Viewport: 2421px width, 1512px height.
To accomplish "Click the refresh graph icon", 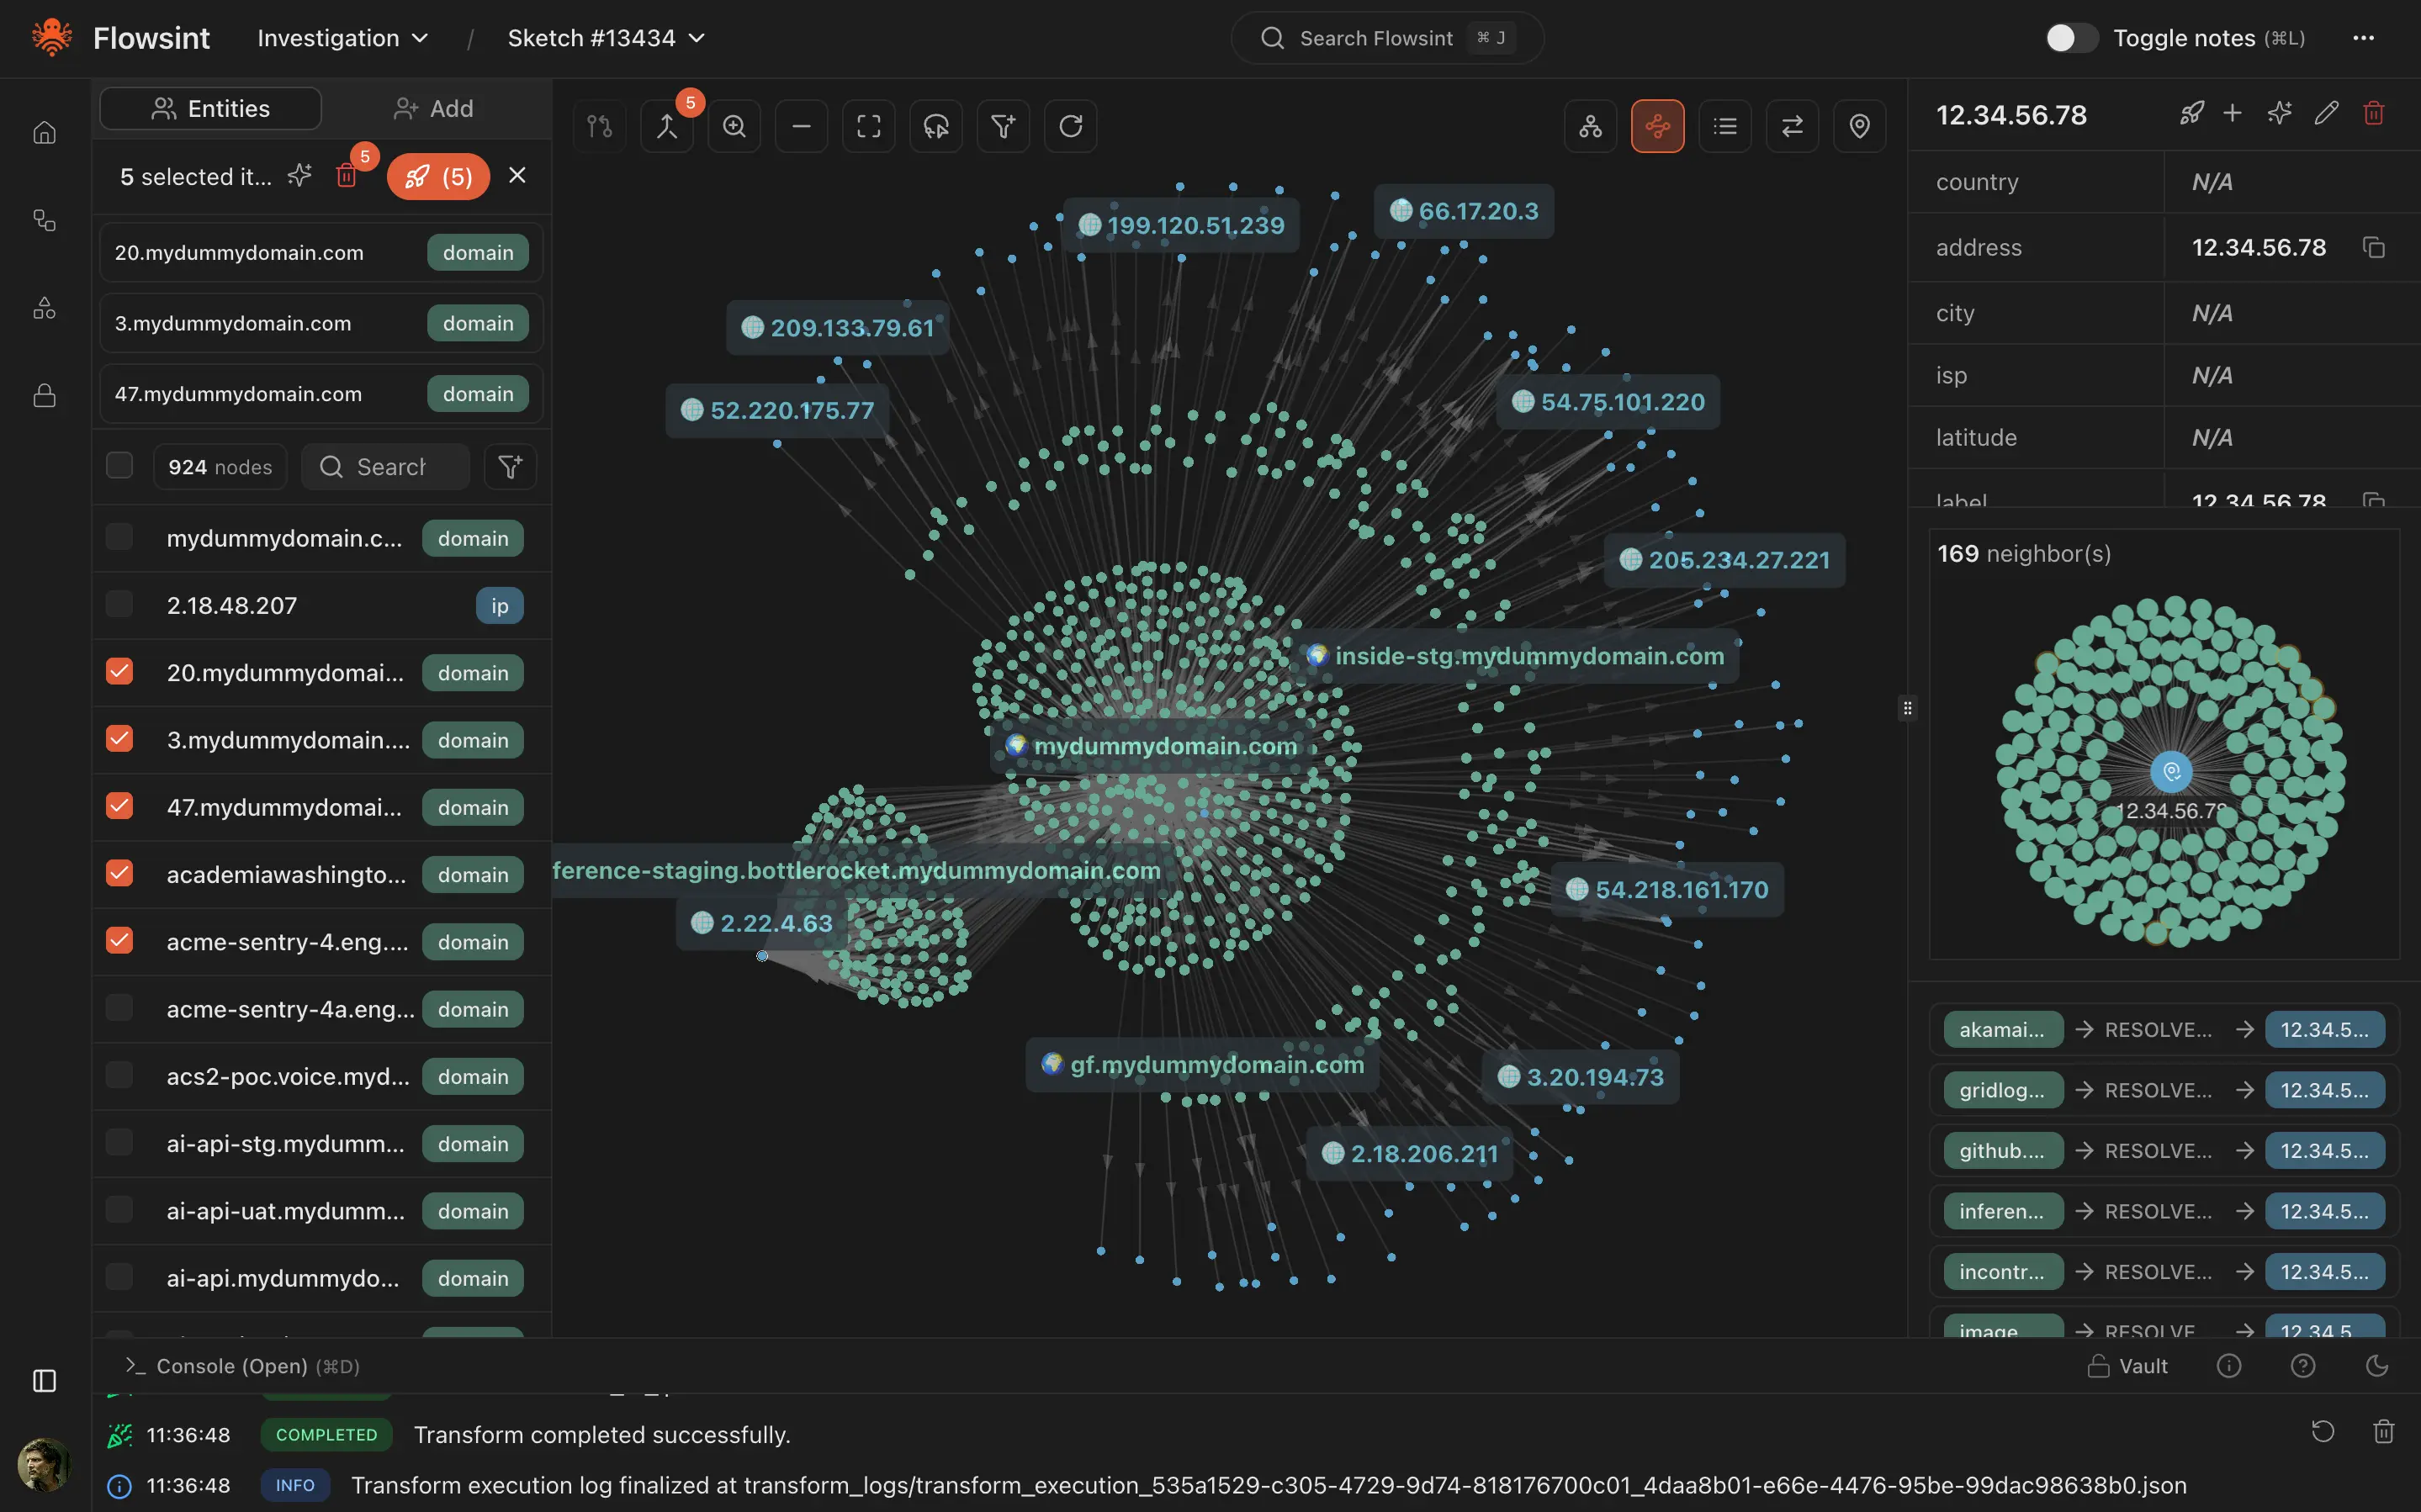I will pyautogui.click(x=1071, y=126).
